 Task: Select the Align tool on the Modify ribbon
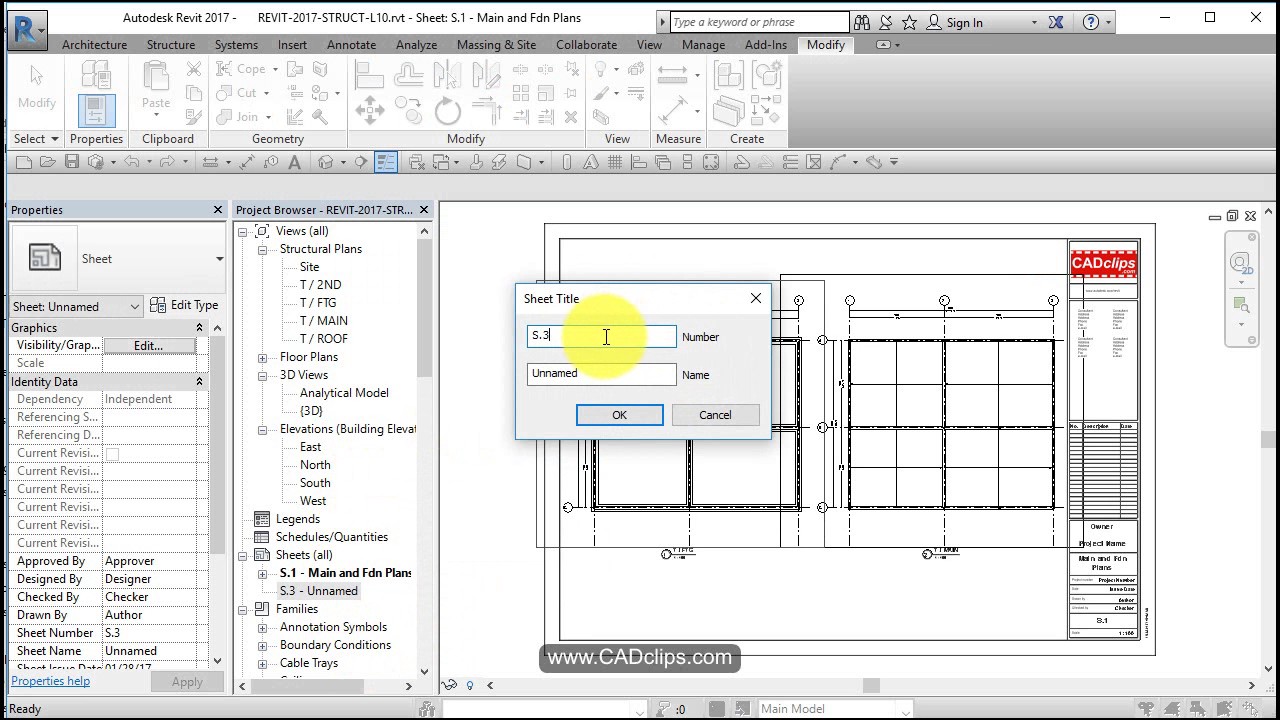click(368, 75)
